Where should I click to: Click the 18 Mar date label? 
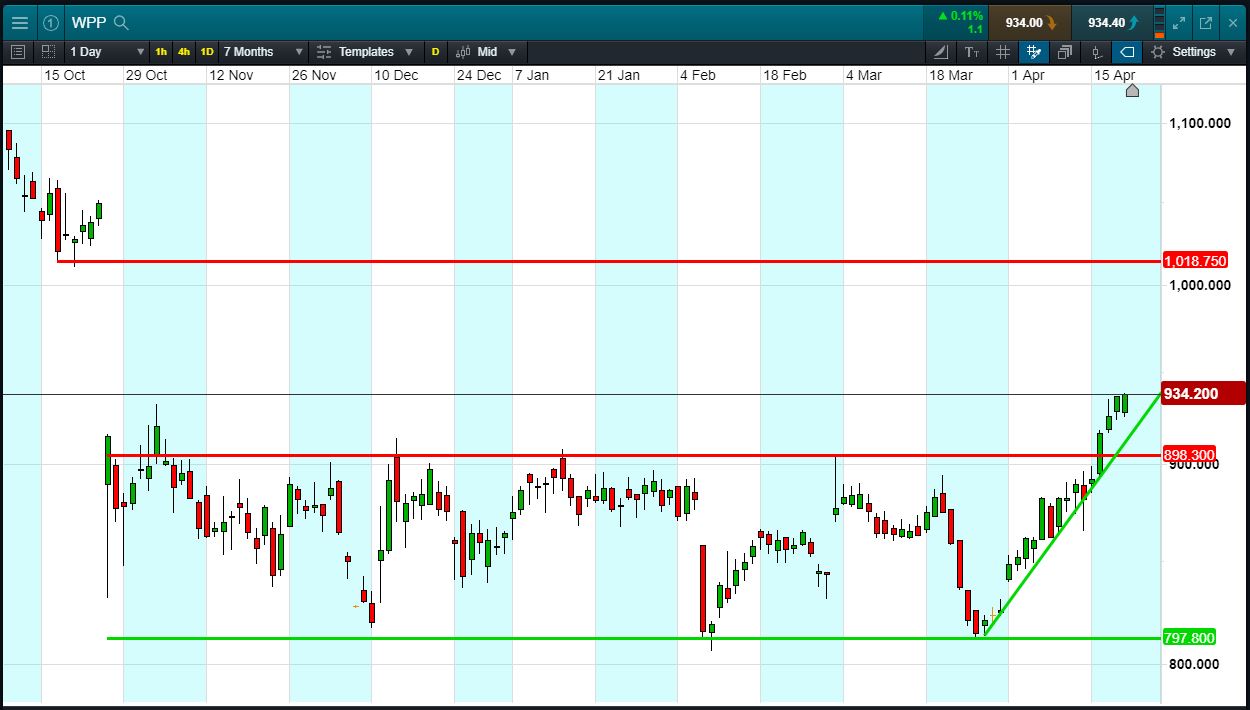[x=951, y=75]
